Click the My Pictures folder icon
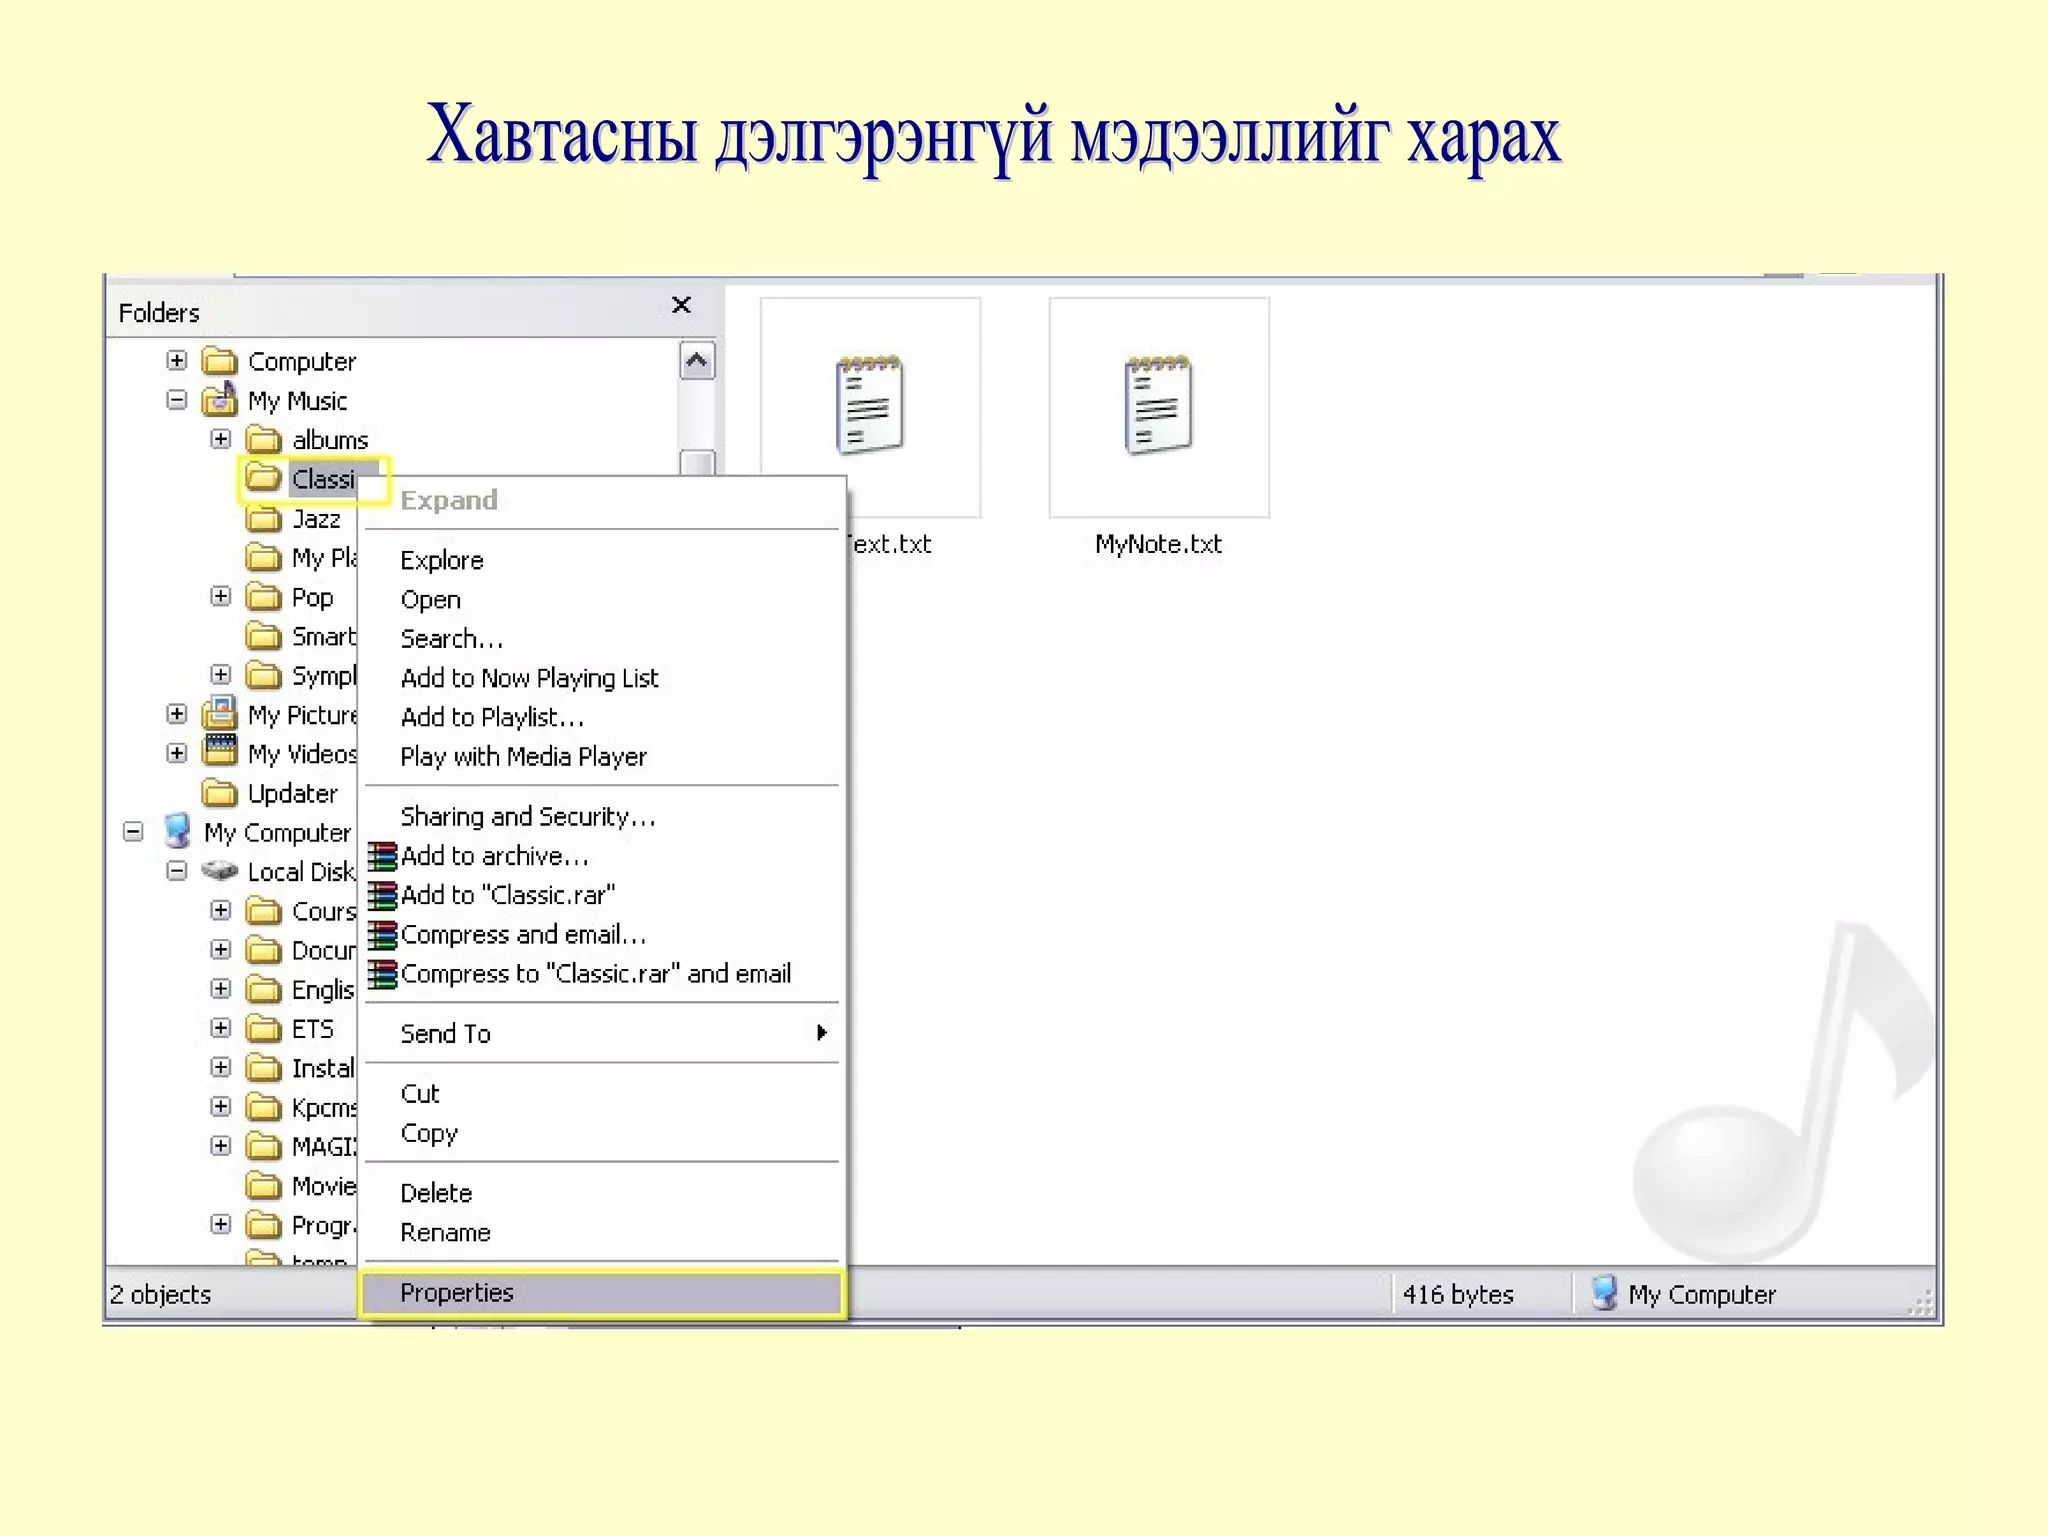This screenshot has width=2048, height=1536. 220,714
